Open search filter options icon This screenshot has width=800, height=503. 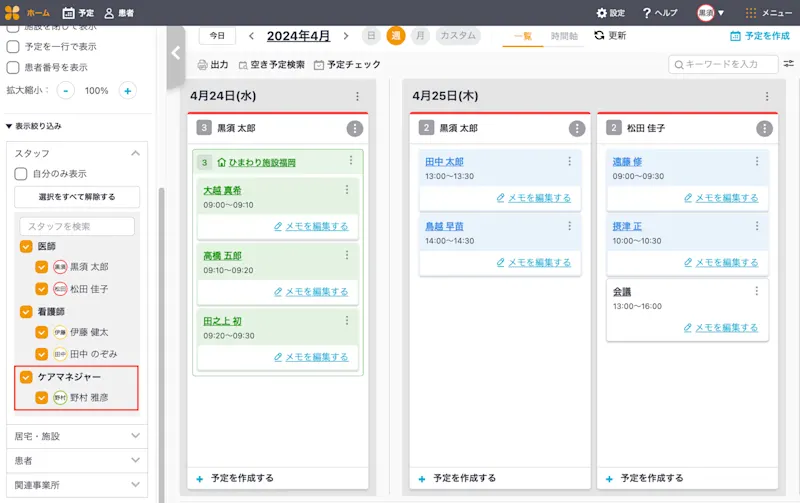pyautogui.click(x=789, y=64)
